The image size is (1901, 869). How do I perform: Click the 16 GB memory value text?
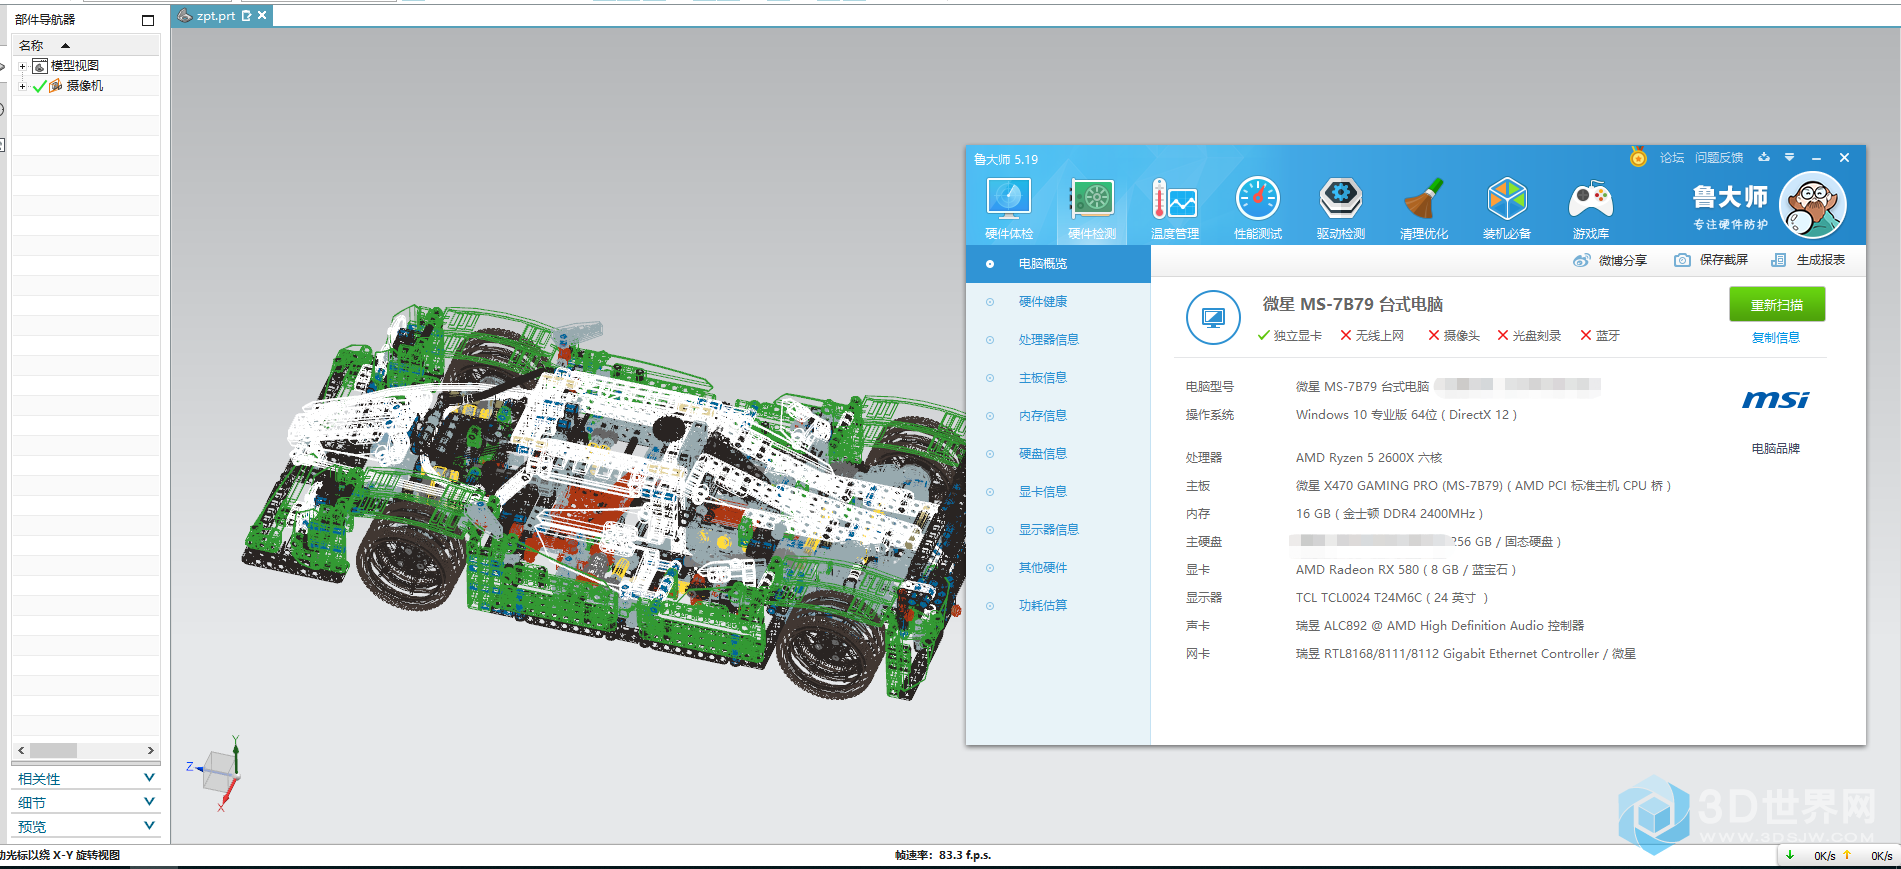(x=1389, y=514)
